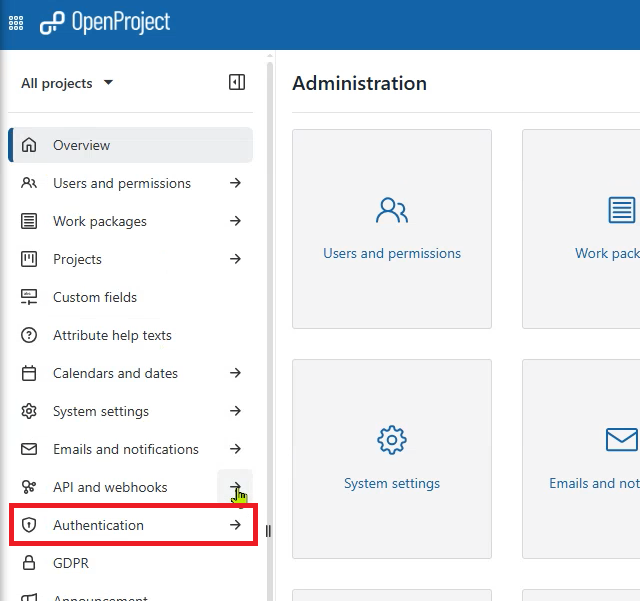Open API and webhooks sidebar item
This screenshot has width=640, height=601.
coord(110,487)
